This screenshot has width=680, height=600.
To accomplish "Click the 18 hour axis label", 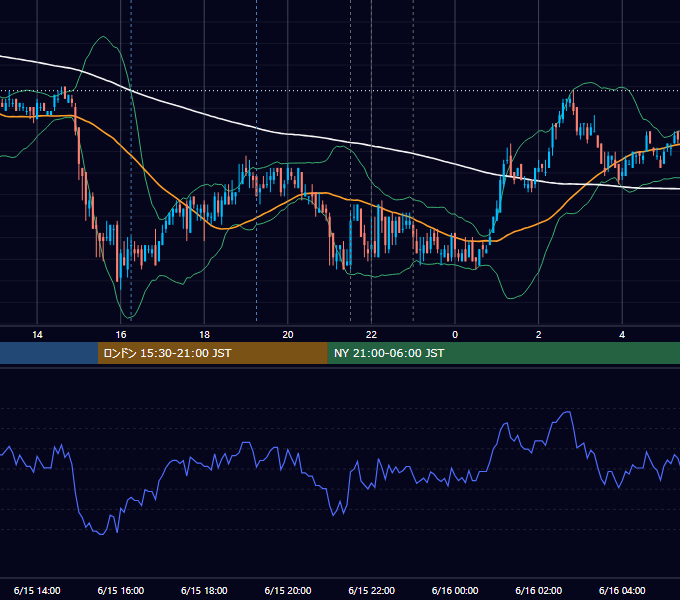I will 204,335.
